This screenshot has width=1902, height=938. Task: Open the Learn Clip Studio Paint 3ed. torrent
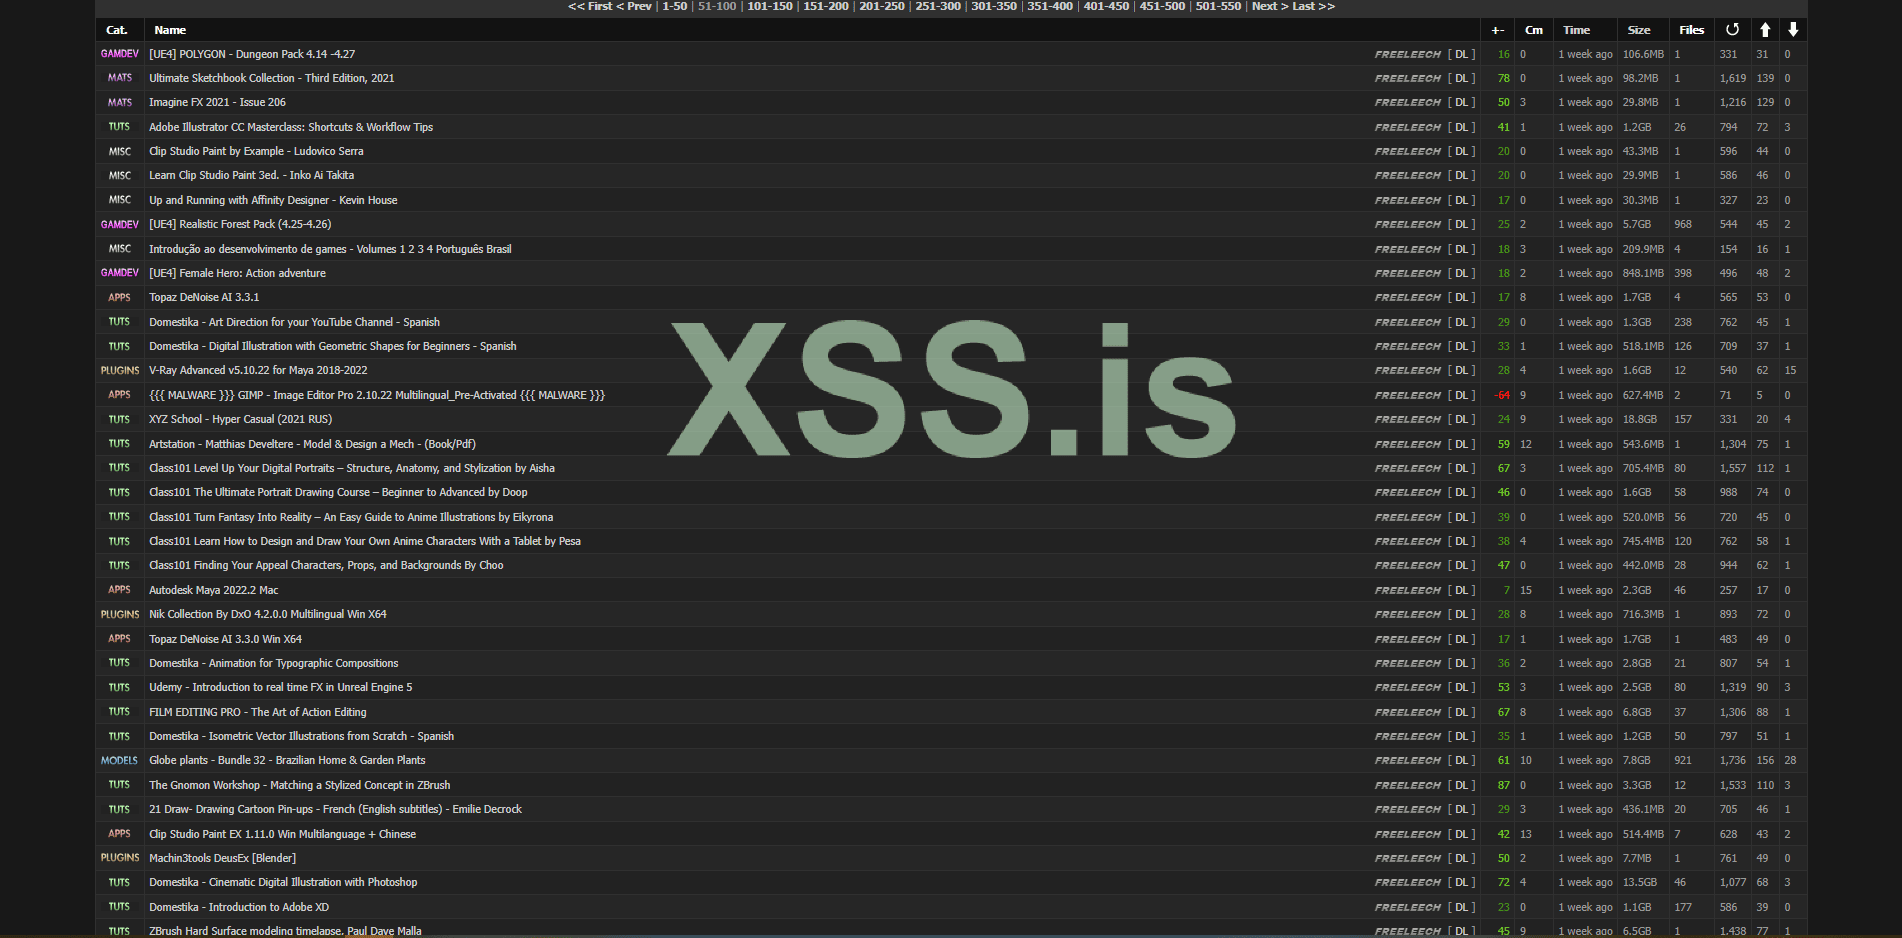(252, 175)
